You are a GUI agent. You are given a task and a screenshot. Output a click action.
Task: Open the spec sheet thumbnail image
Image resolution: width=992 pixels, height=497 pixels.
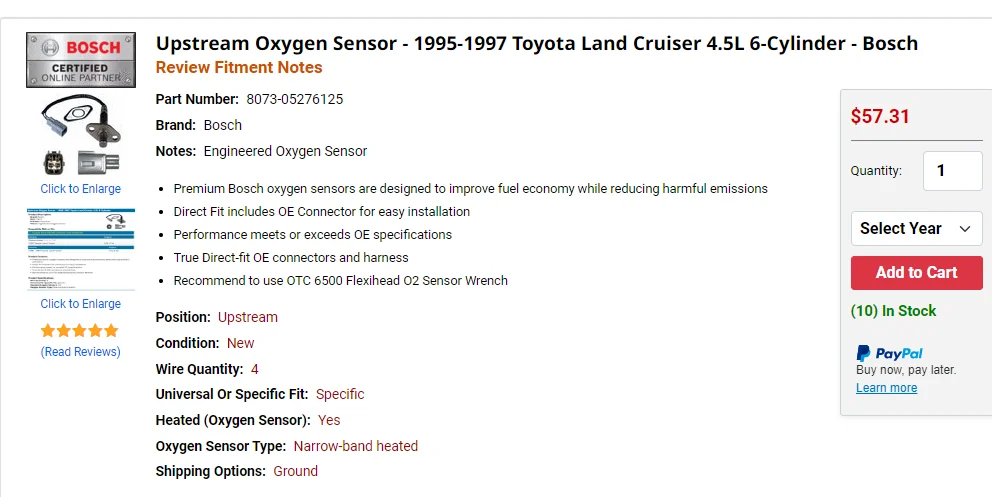(x=80, y=250)
